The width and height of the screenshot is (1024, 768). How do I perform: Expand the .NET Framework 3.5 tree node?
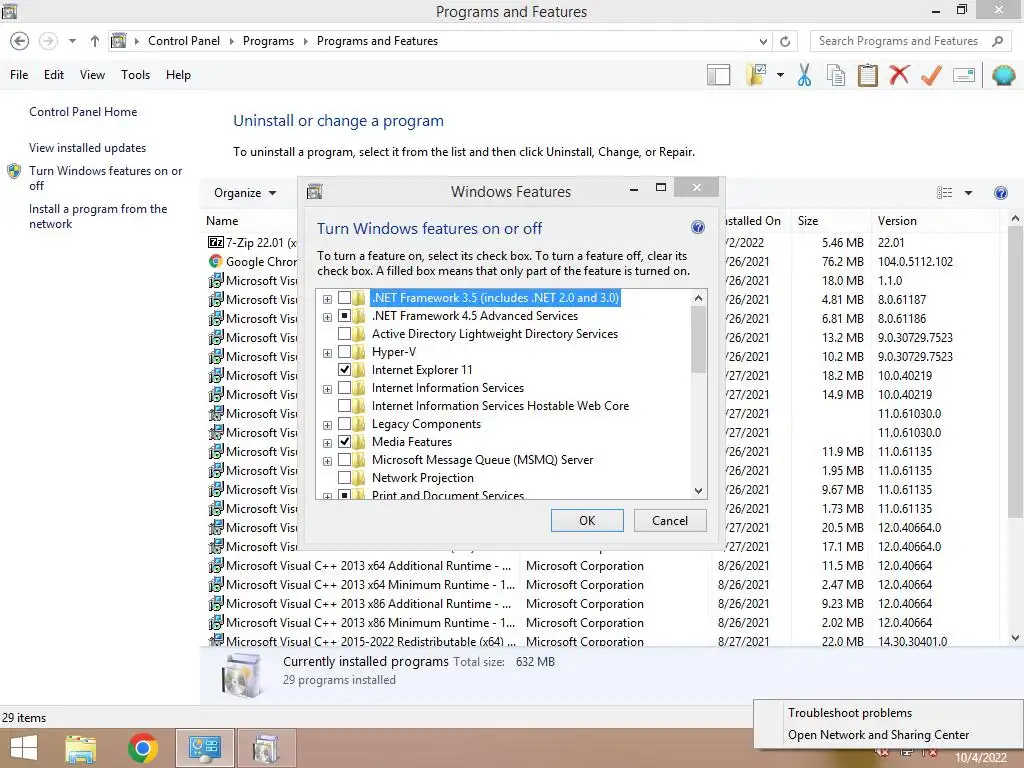[x=327, y=299]
